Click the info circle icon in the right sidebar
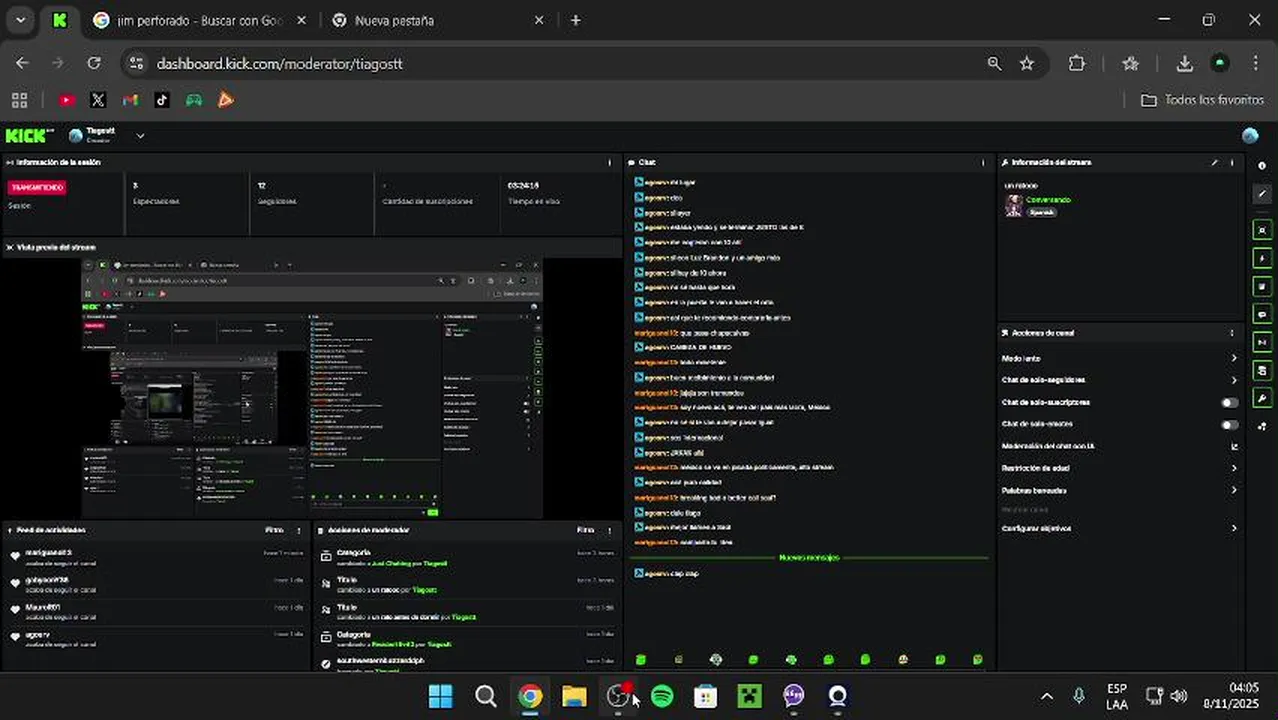The width and height of the screenshot is (1278, 720). pos(1262,166)
